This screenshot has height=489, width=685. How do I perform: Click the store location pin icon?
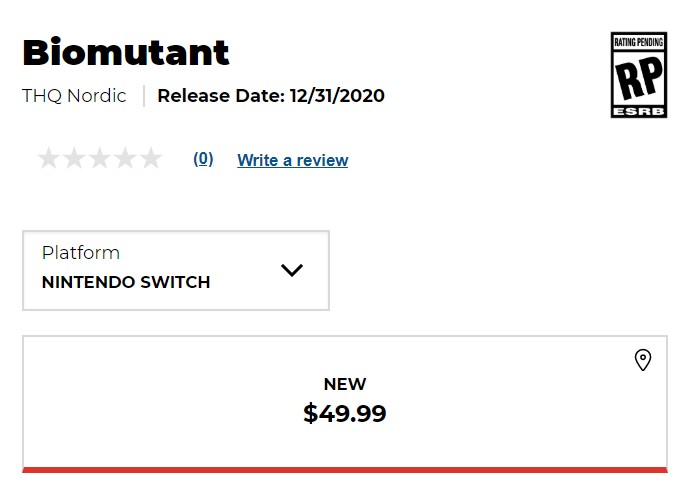tap(643, 360)
